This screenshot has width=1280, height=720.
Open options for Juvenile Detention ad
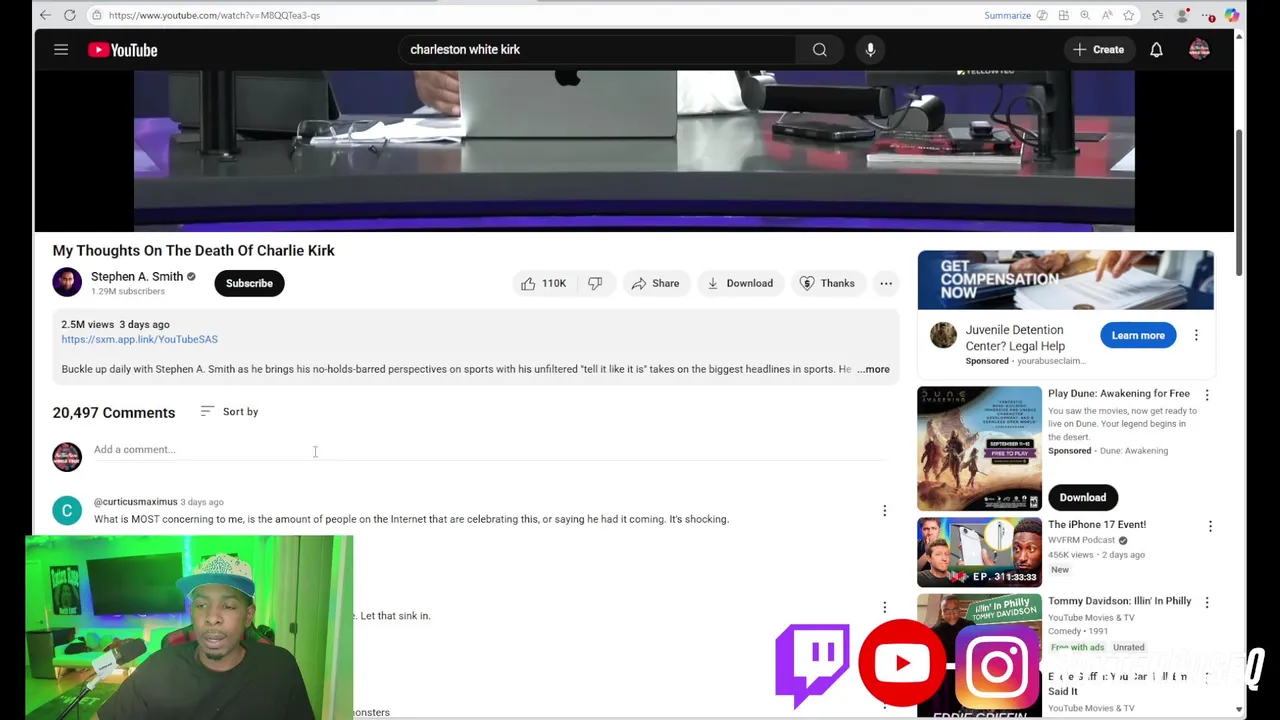coord(1196,335)
